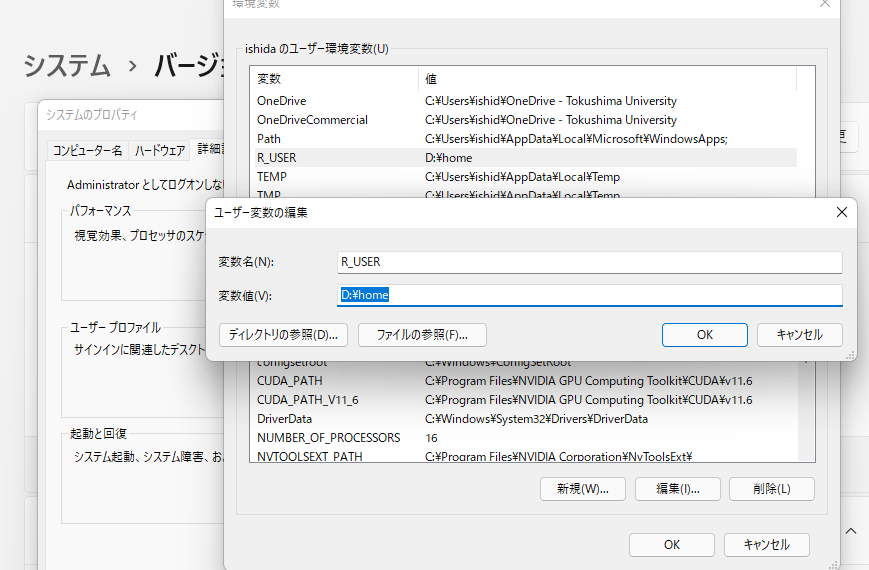Click the 削除(L) button for system variables

tap(771, 489)
